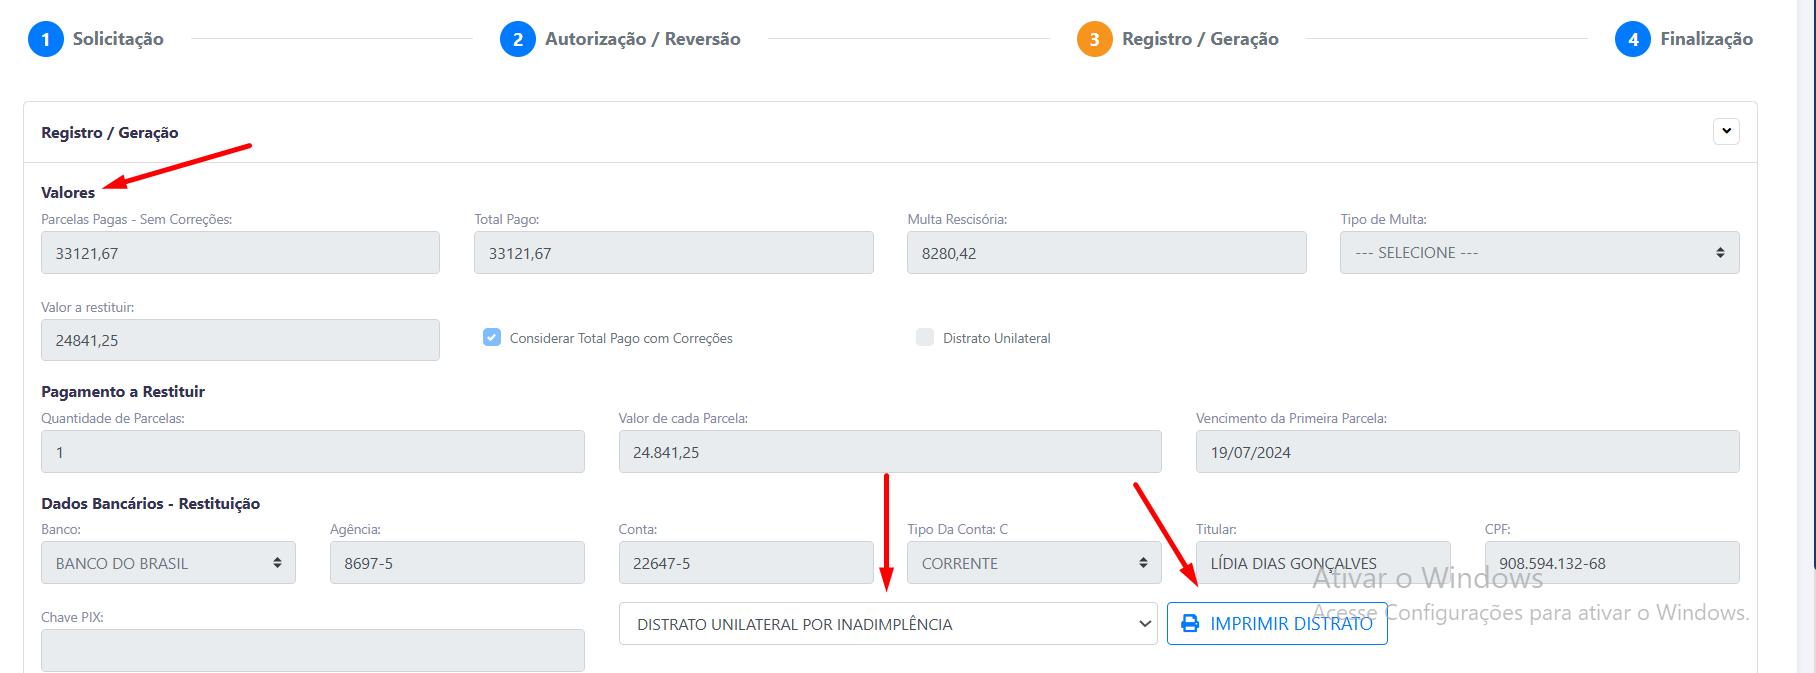The width and height of the screenshot is (1816, 673).
Task: Open the Tipo Da Conta dropdown
Action: pos(1034,563)
